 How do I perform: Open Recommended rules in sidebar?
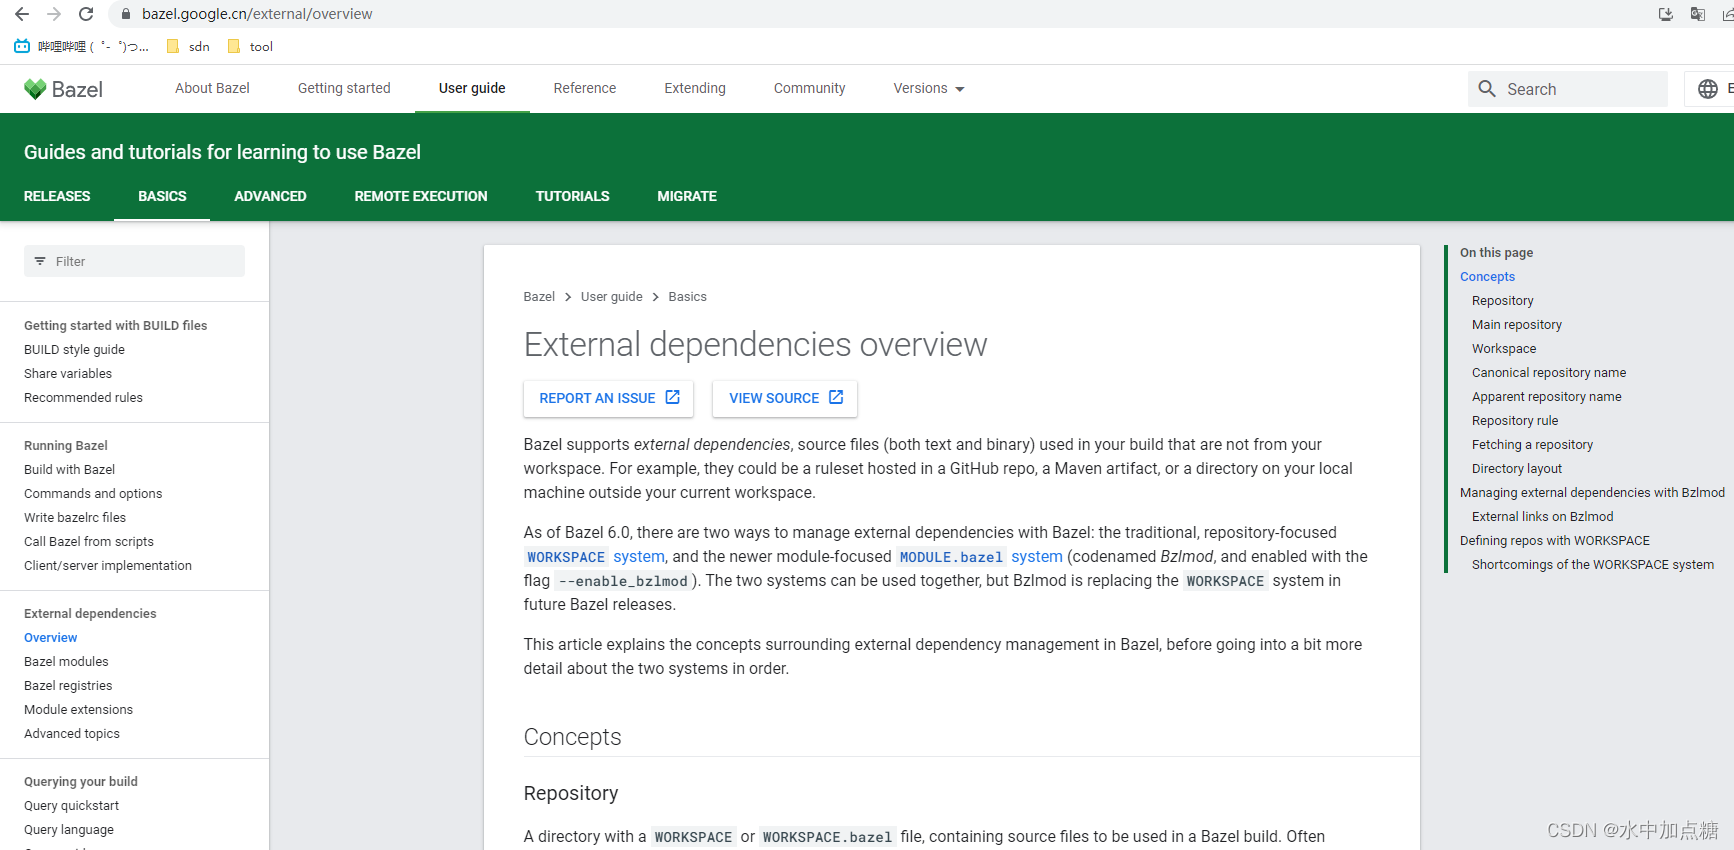pos(83,398)
